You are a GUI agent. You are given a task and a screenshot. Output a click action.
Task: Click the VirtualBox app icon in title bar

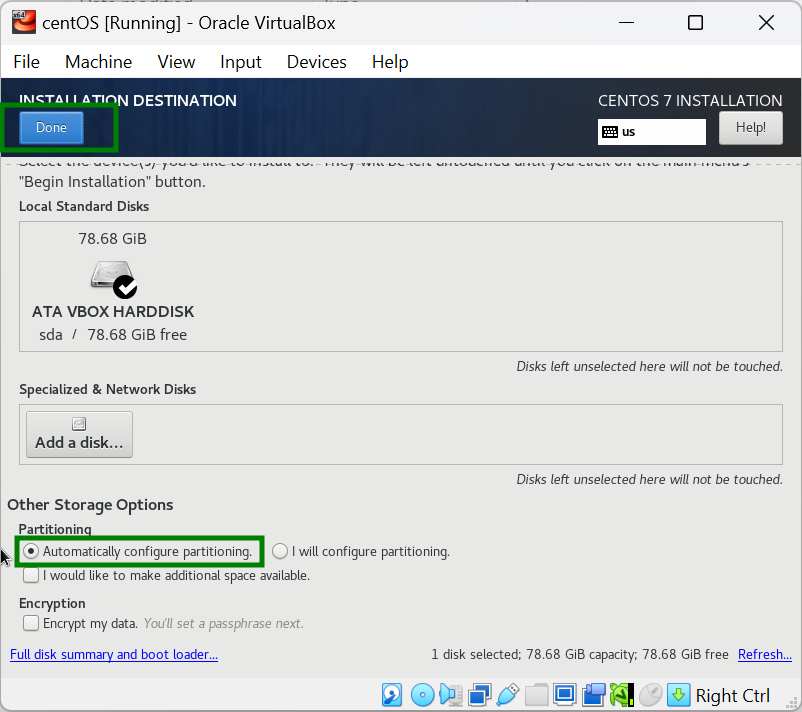[x=24, y=23]
